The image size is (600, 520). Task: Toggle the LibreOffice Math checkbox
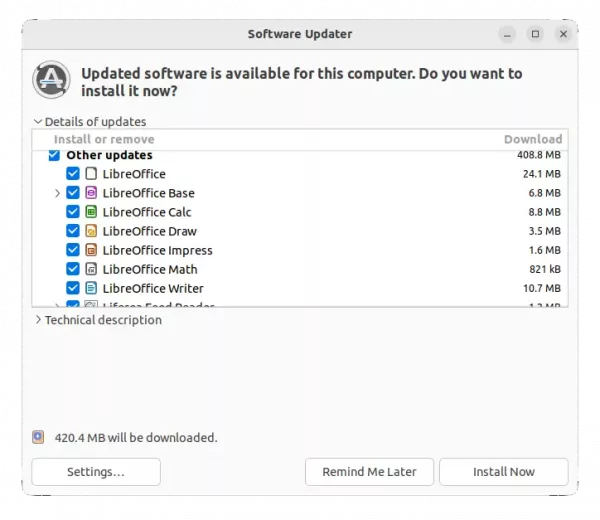click(73, 269)
